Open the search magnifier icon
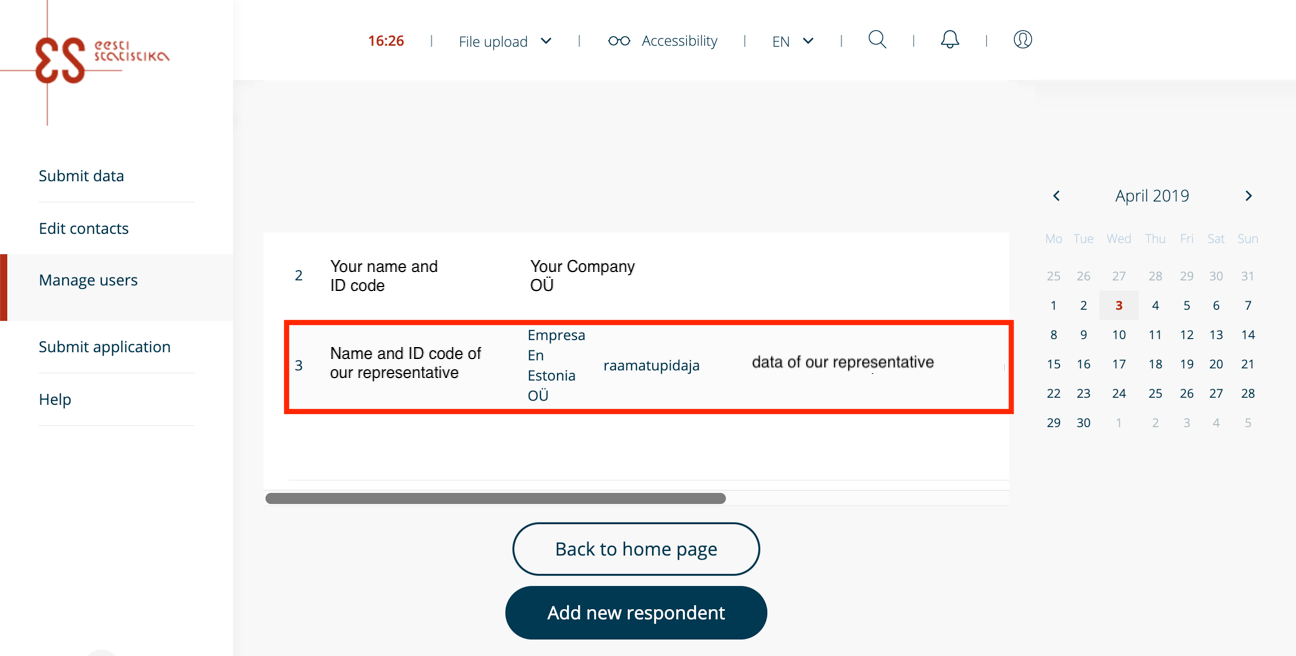1296x656 pixels. tap(877, 40)
